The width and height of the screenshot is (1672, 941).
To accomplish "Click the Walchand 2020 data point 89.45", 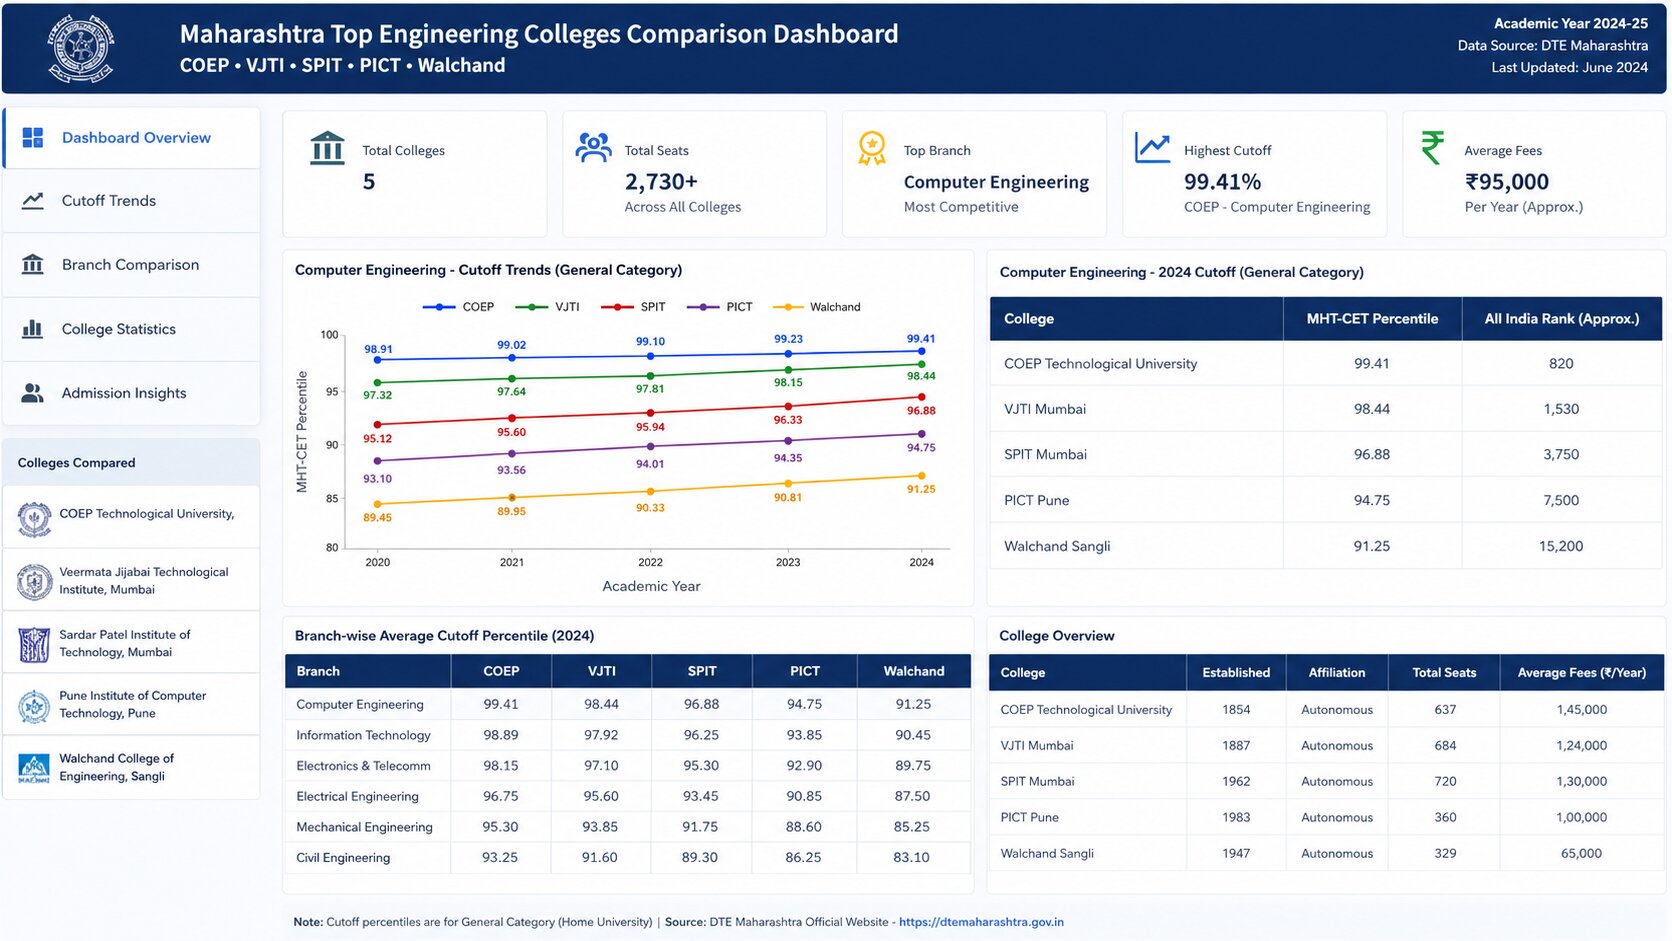I will (377, 504).
